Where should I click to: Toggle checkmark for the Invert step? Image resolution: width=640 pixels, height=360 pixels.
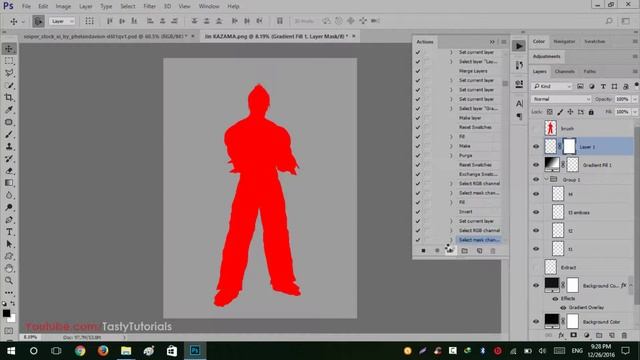click(x=418, y=211)
